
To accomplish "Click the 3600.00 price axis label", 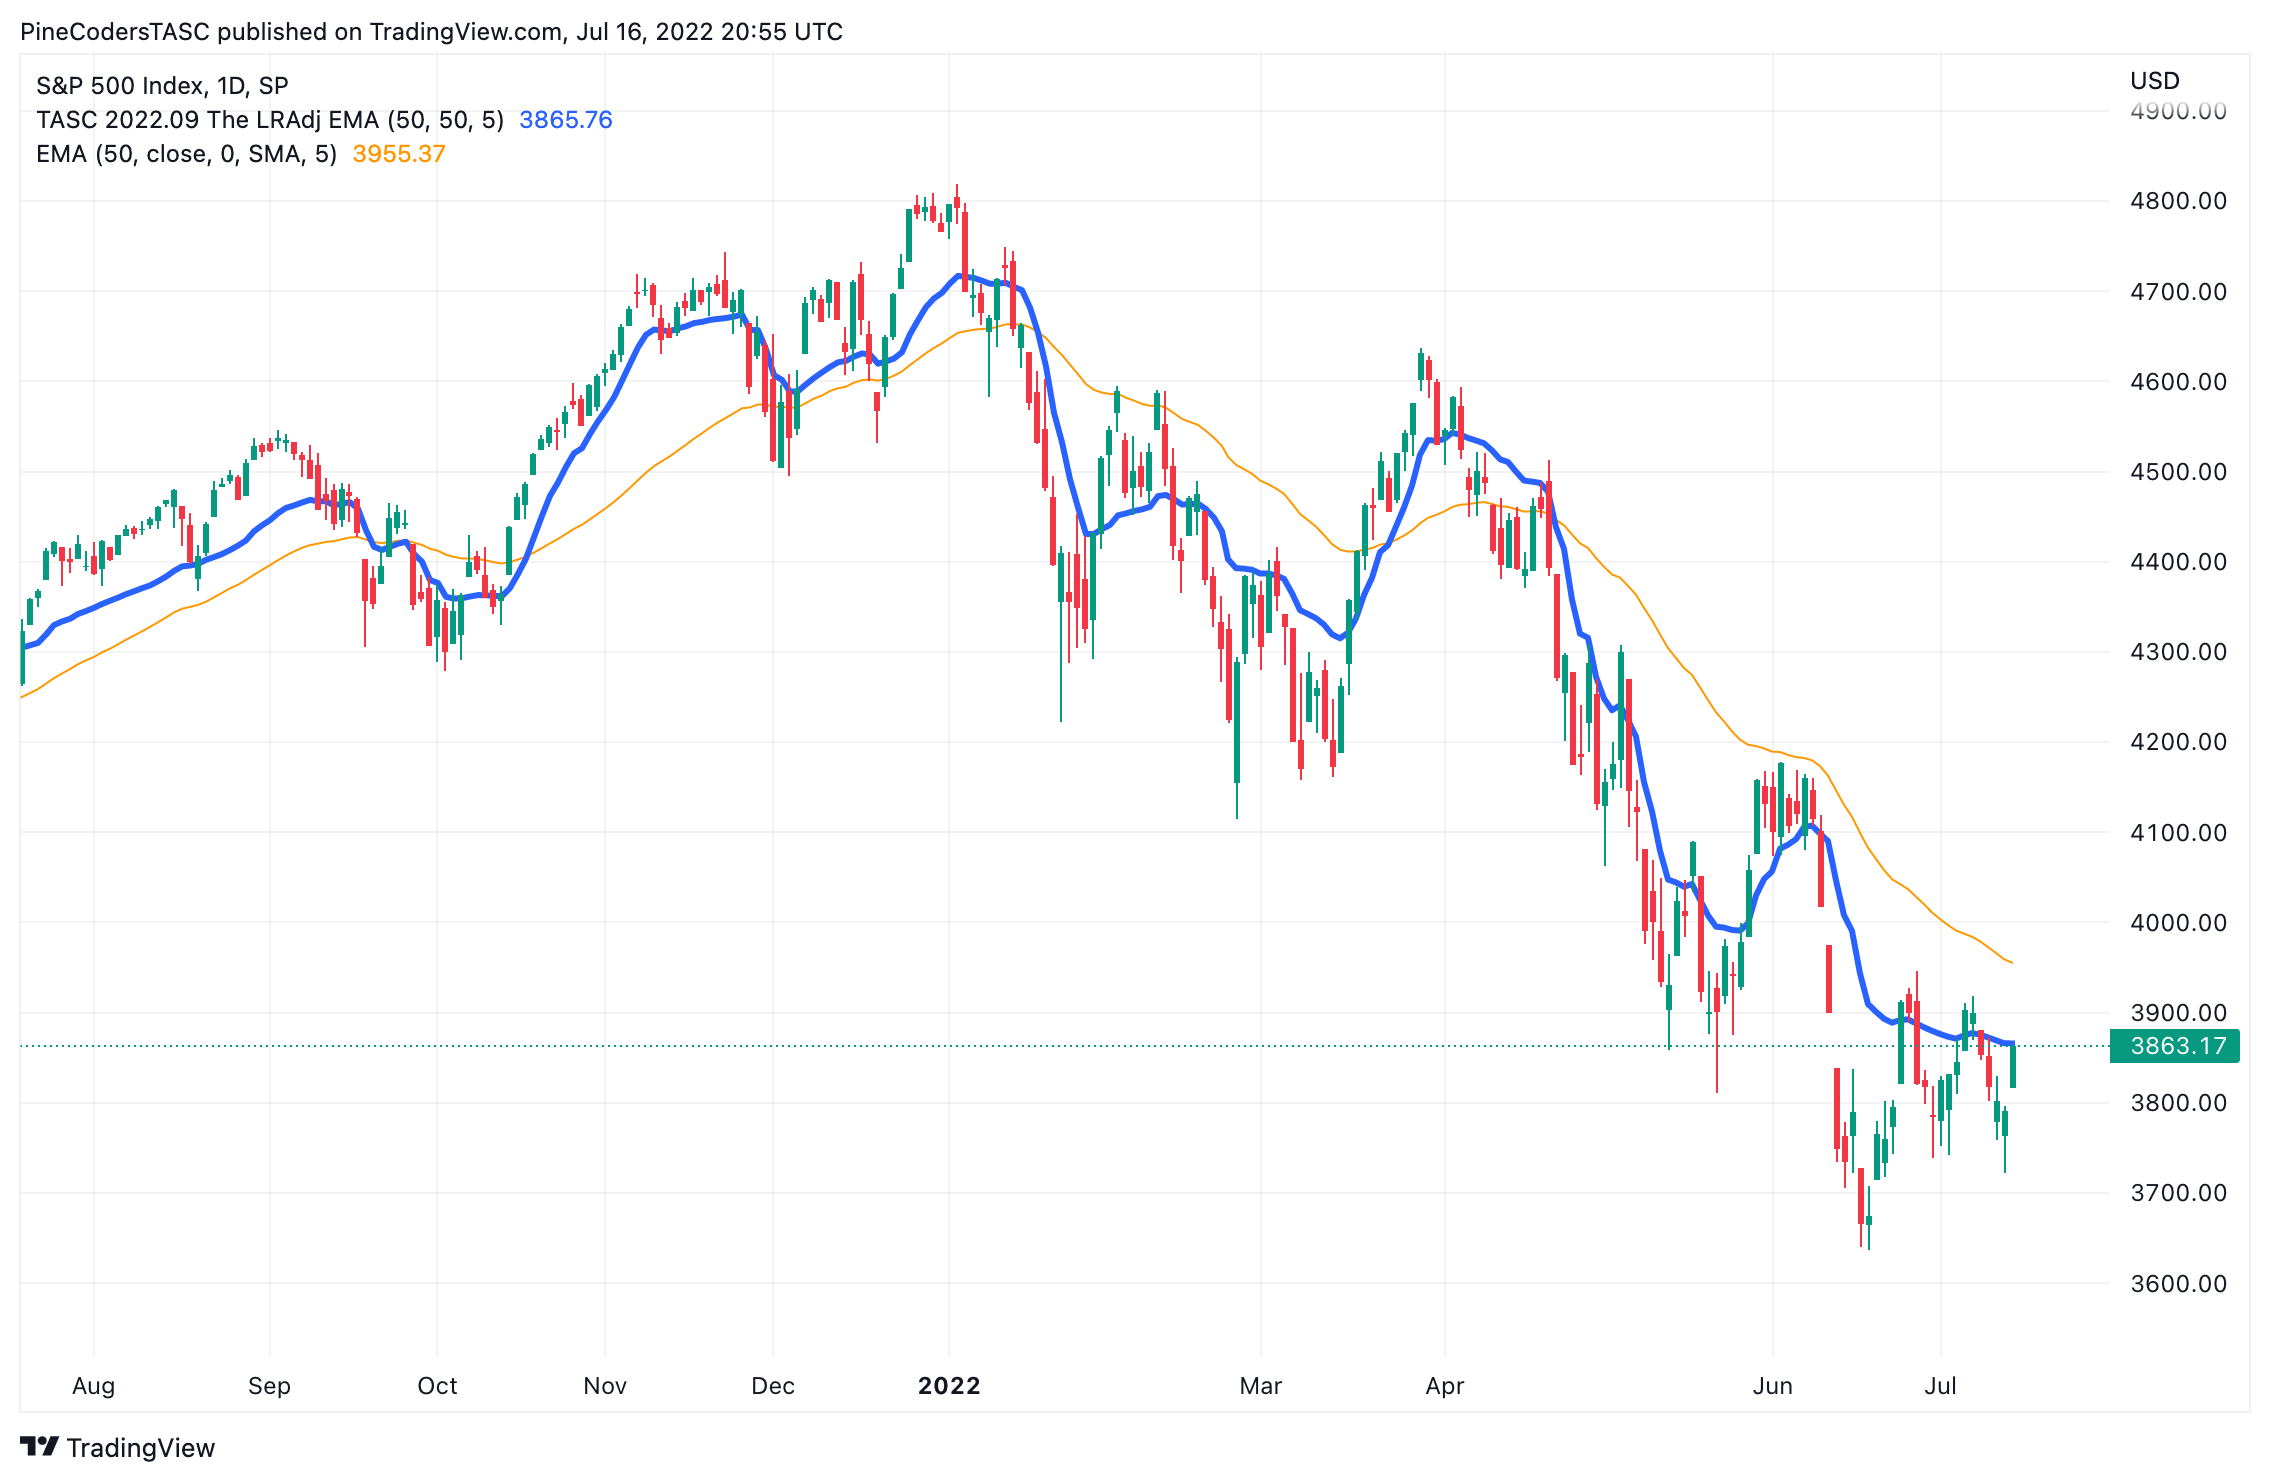I will pyautogui.click(x=2179, y=1284).
